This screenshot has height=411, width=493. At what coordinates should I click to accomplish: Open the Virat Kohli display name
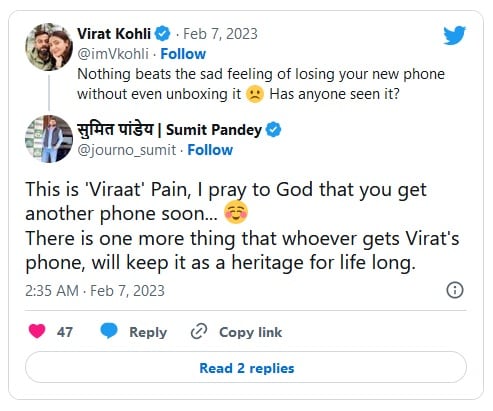114,34
